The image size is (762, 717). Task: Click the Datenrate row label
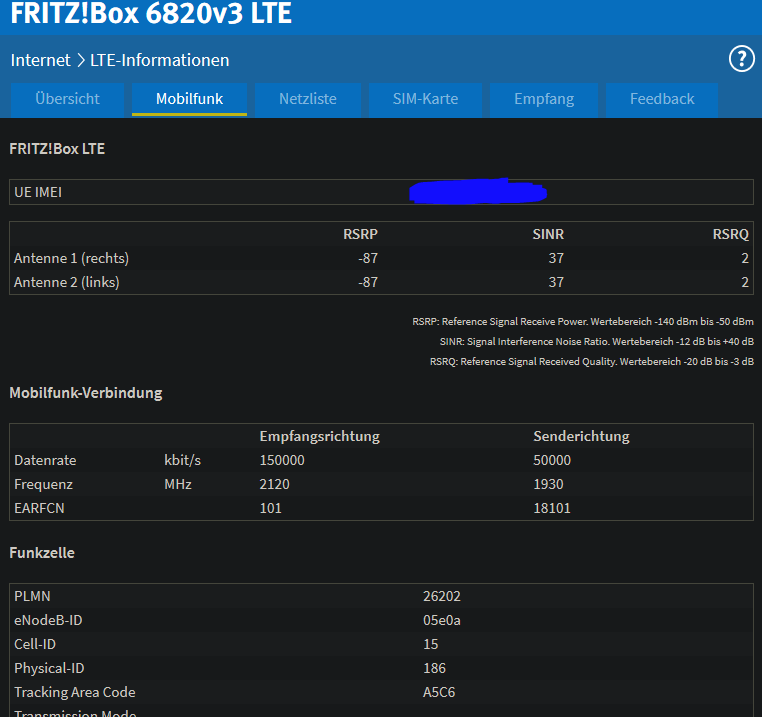(x=45, y=460)
